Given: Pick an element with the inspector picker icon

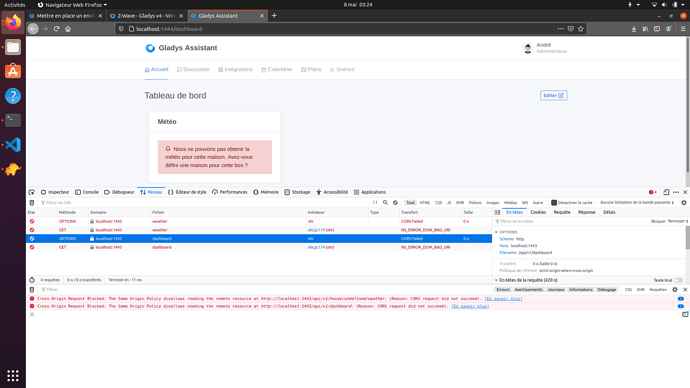Looking at the screenshot, I should point(32,192).
